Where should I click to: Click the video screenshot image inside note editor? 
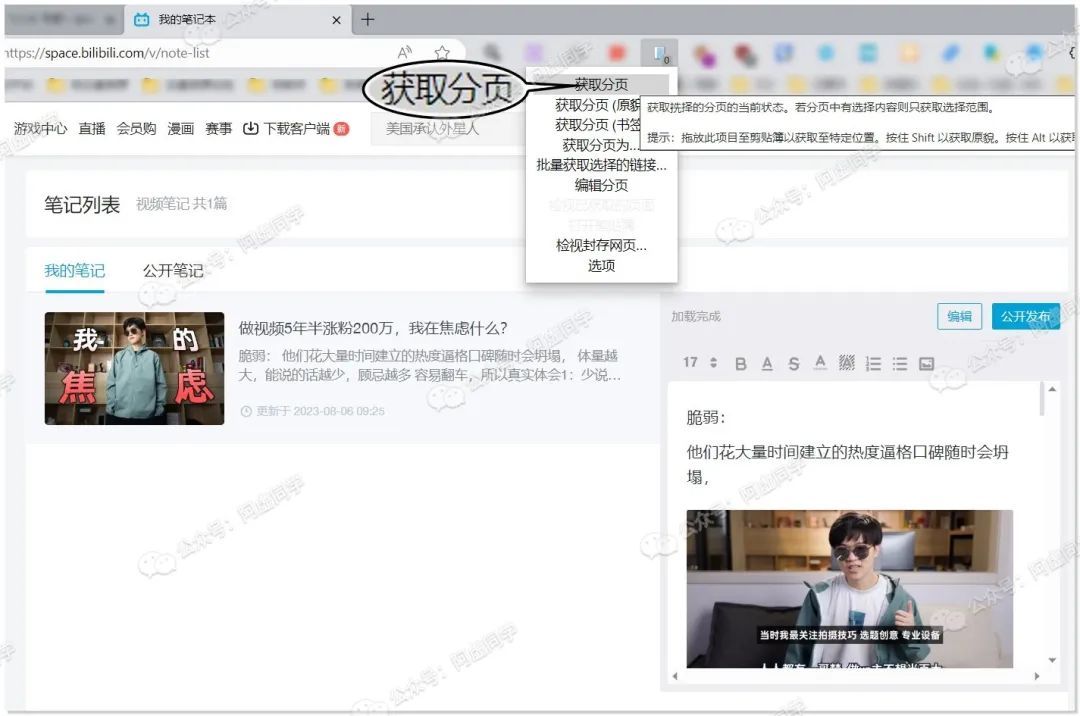point(849,589)
